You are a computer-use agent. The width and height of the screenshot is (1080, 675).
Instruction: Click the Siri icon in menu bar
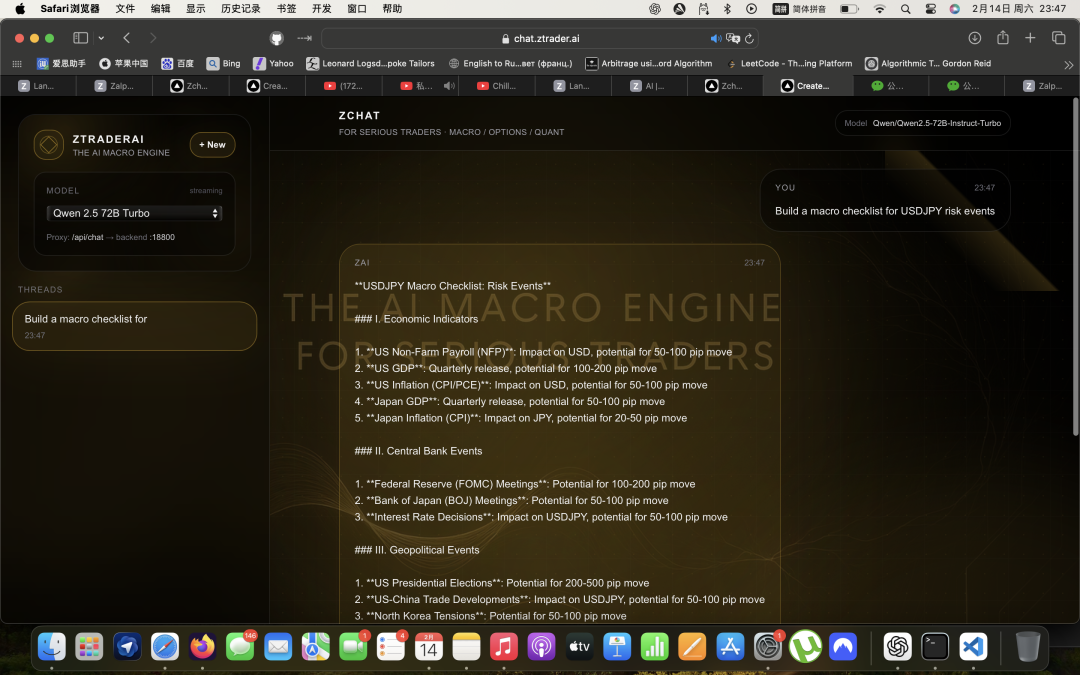[x=955, y=8]
